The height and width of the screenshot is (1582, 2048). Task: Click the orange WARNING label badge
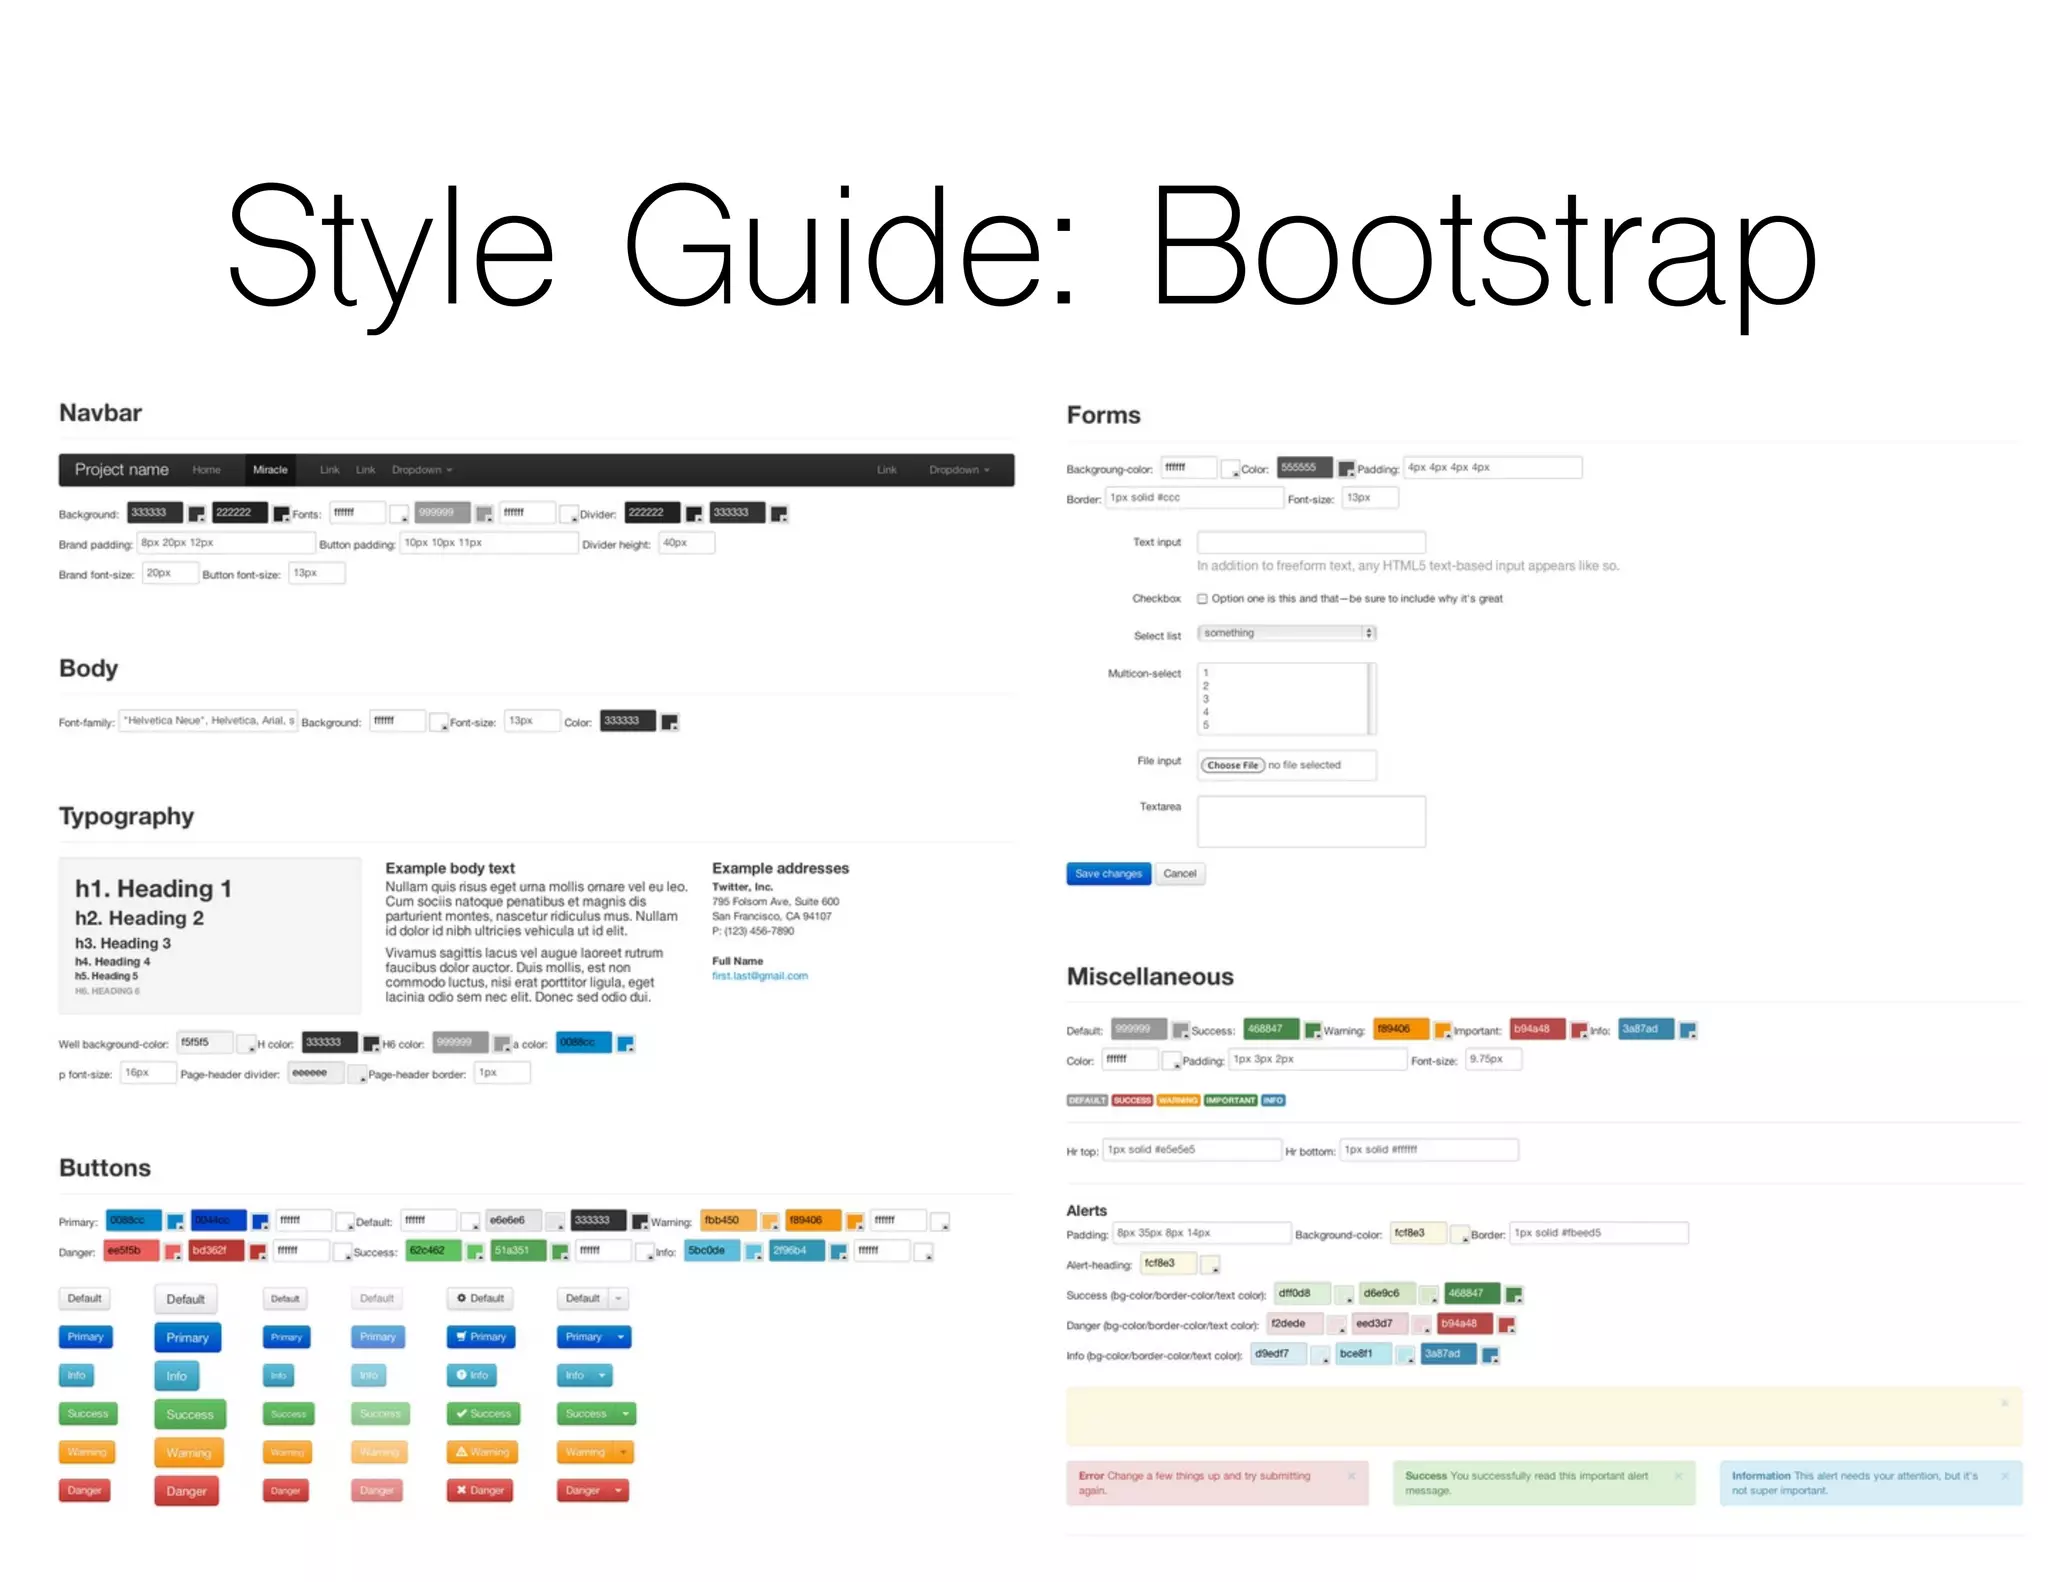point(1178,1100)
